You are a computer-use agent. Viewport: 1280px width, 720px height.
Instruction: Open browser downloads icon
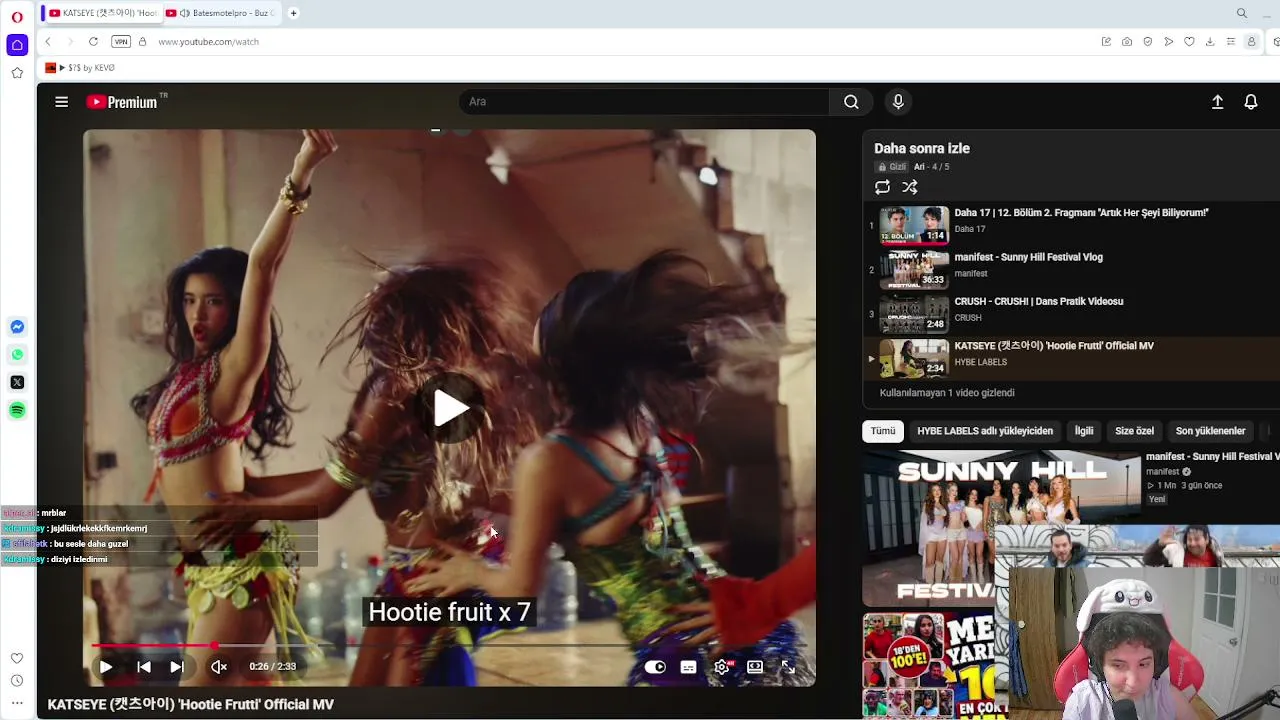[x=1210, y=42]
